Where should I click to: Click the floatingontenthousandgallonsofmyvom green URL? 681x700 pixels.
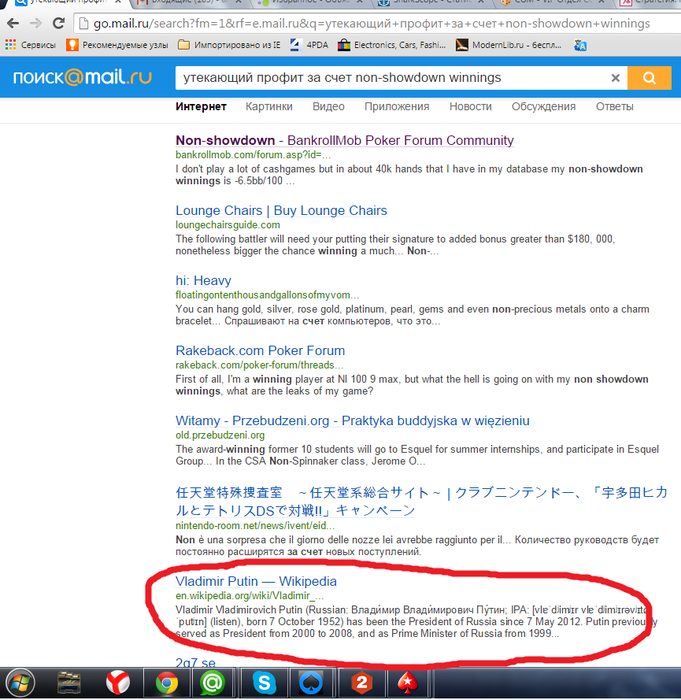pyautogui.click(x=267, y=295)
